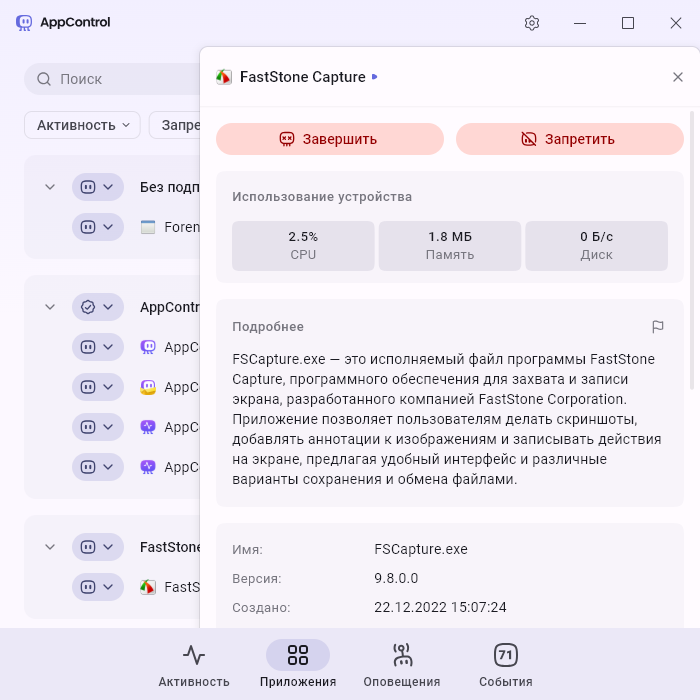The height and width of the screenshot is (700, 700).
Task: Click Завершить to terminate the process
Action: click(330, 139)
